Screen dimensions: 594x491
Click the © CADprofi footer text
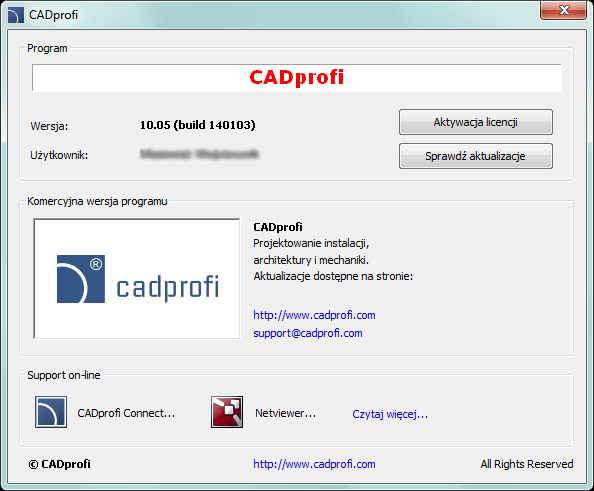tap(59, 464)
